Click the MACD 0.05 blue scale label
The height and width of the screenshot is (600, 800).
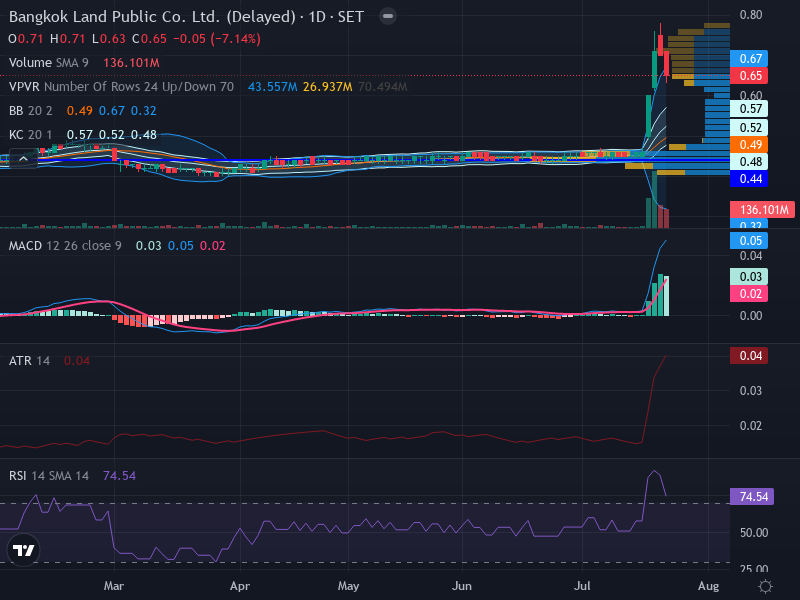coord(749,241)
